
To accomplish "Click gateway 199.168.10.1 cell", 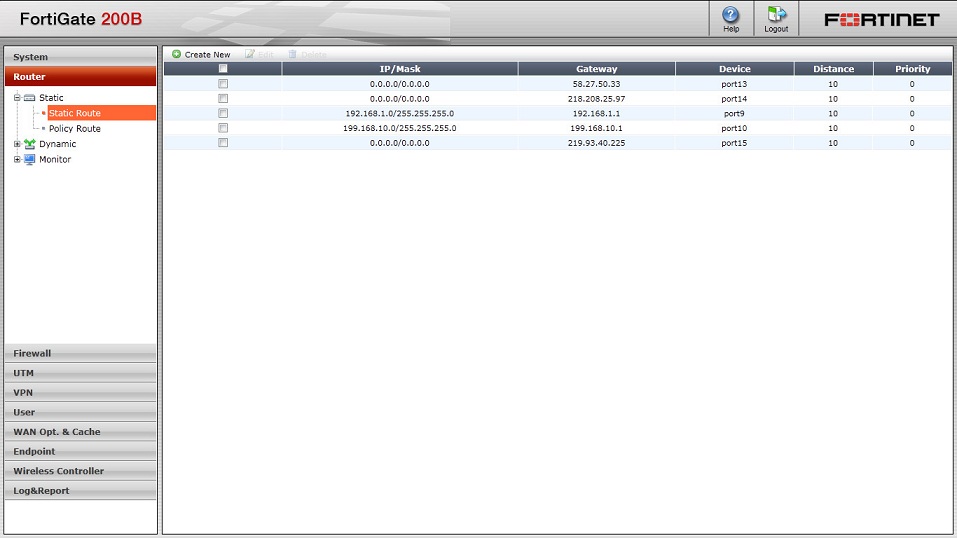I will (596, 128).
